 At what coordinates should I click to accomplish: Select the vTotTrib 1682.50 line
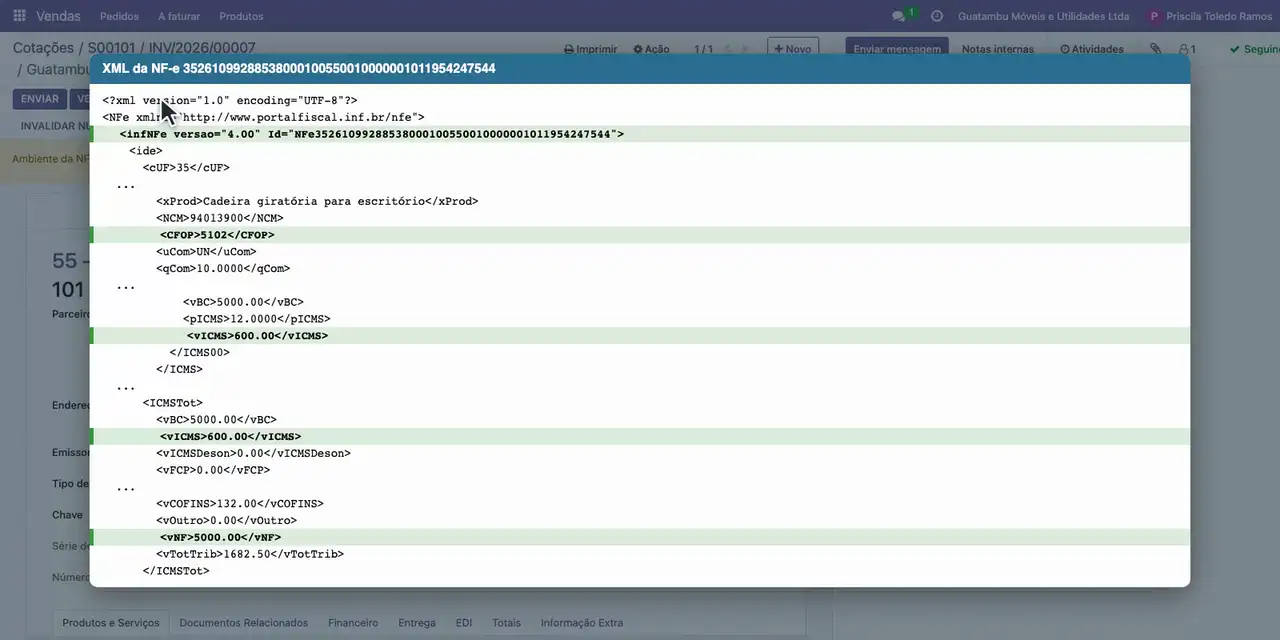[x=250, y=554]
